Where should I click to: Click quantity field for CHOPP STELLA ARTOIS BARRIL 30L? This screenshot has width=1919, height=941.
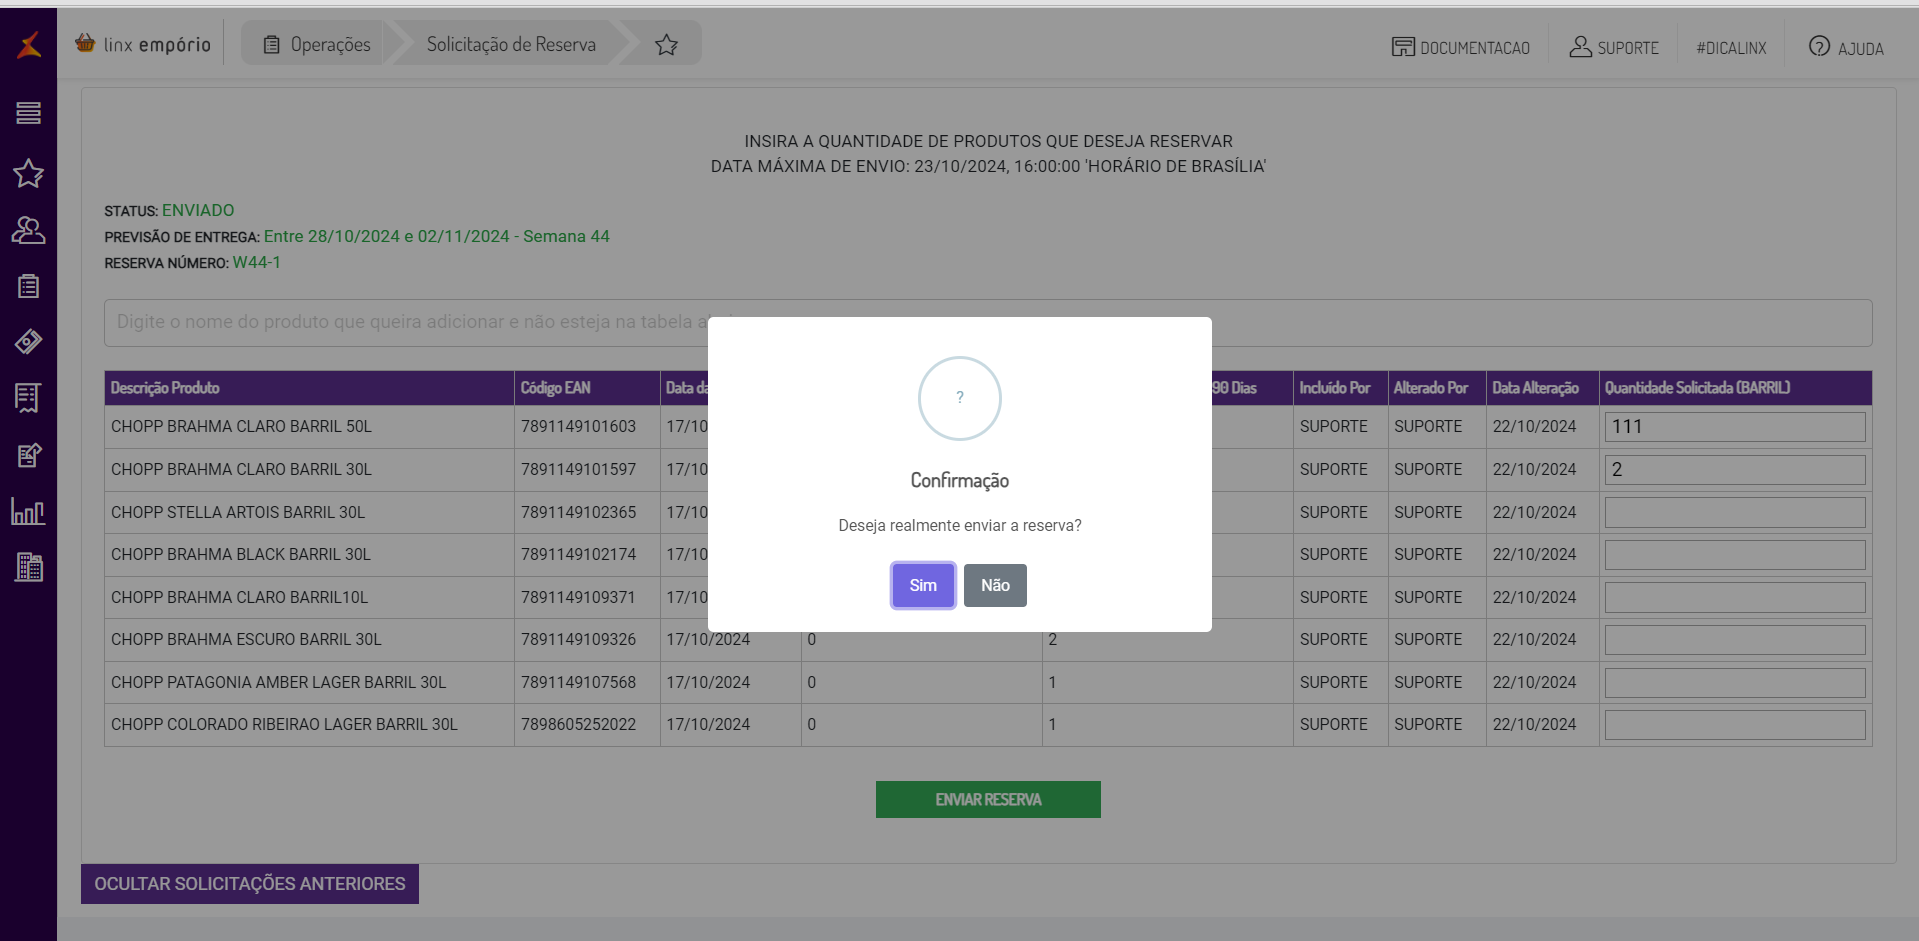coord(1735,512)
